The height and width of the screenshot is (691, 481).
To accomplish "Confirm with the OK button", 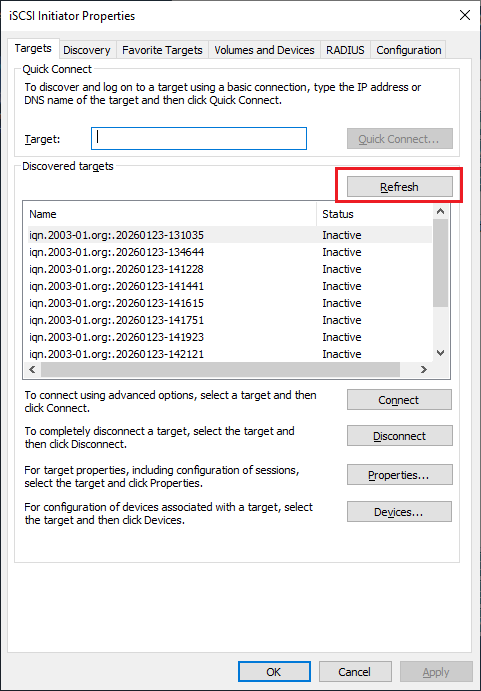I will 274,672.
